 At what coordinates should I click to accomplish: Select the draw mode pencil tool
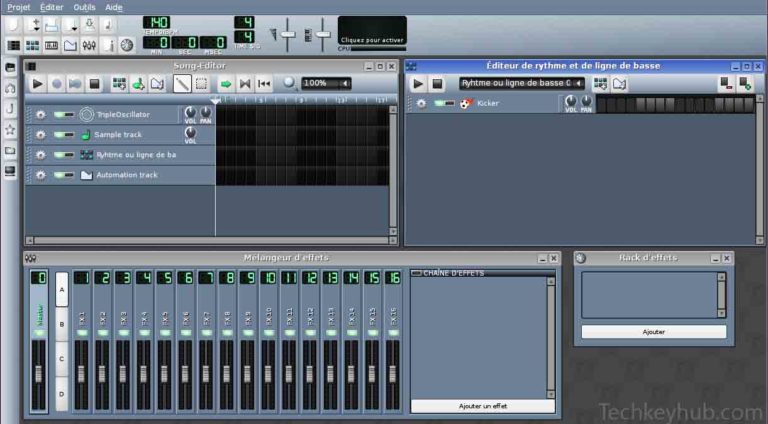(x=182, y=84)
